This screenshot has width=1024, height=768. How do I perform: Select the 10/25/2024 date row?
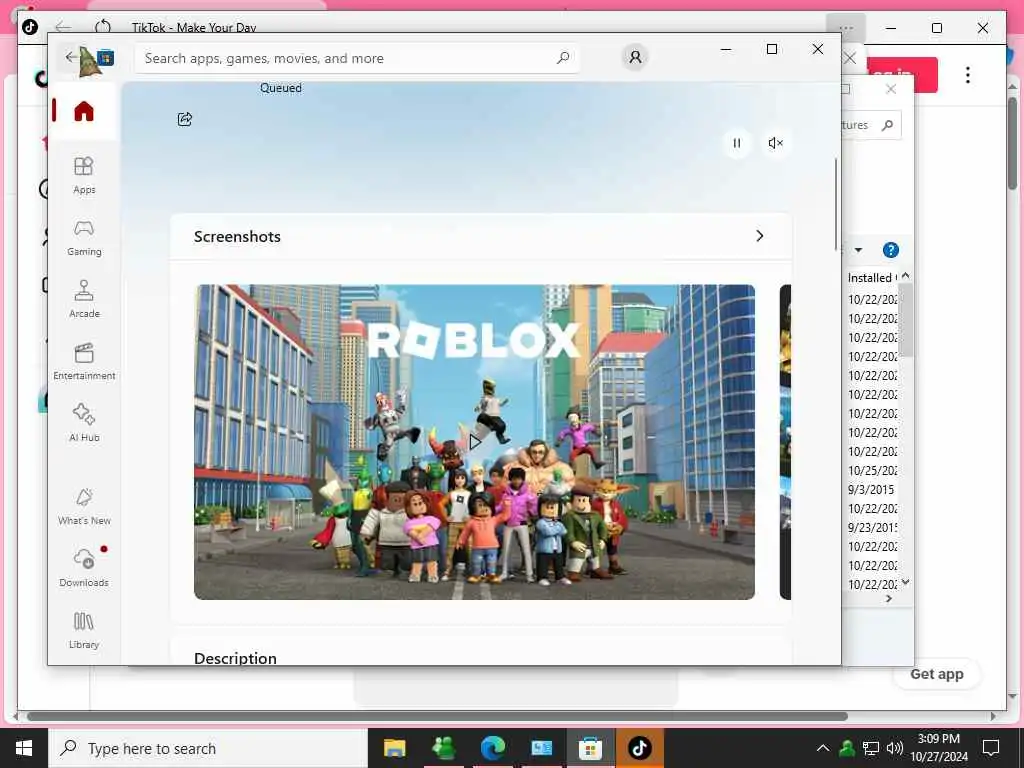click(872, 470)
